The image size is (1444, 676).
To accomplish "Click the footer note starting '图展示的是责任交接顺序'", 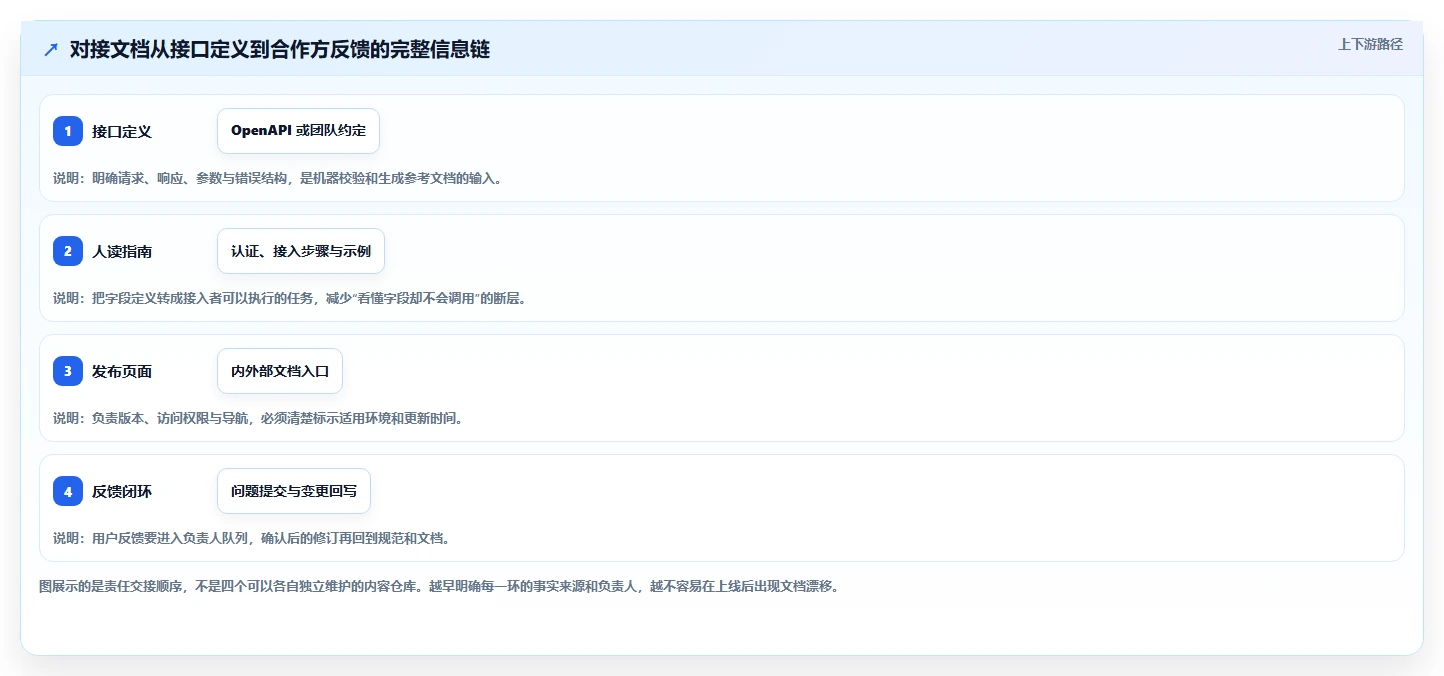I will [x=438, y=586].
